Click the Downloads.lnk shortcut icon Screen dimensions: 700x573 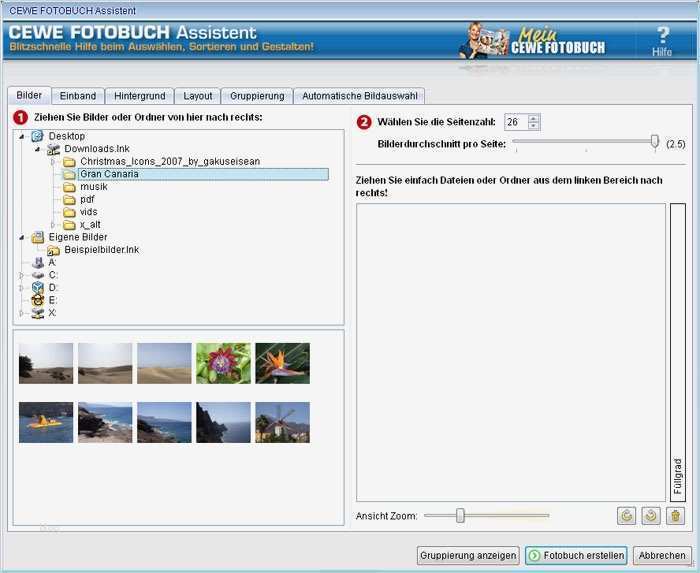(53, 149)
